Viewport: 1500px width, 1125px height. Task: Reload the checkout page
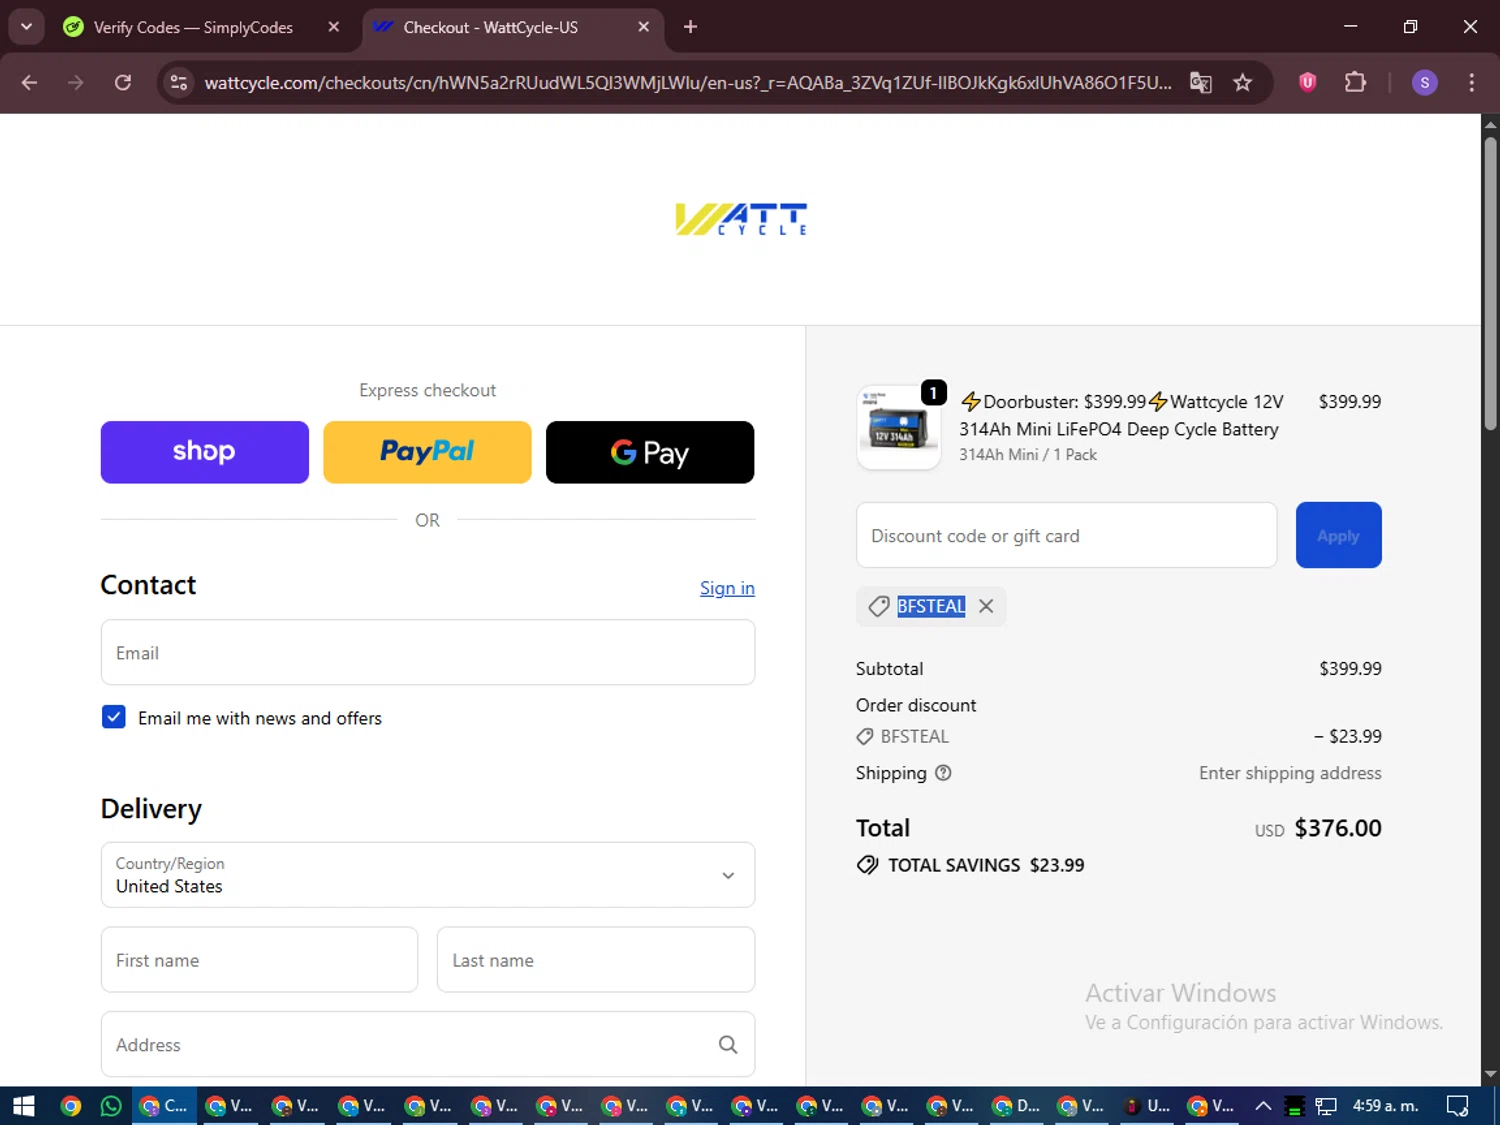tap(123, 83)
